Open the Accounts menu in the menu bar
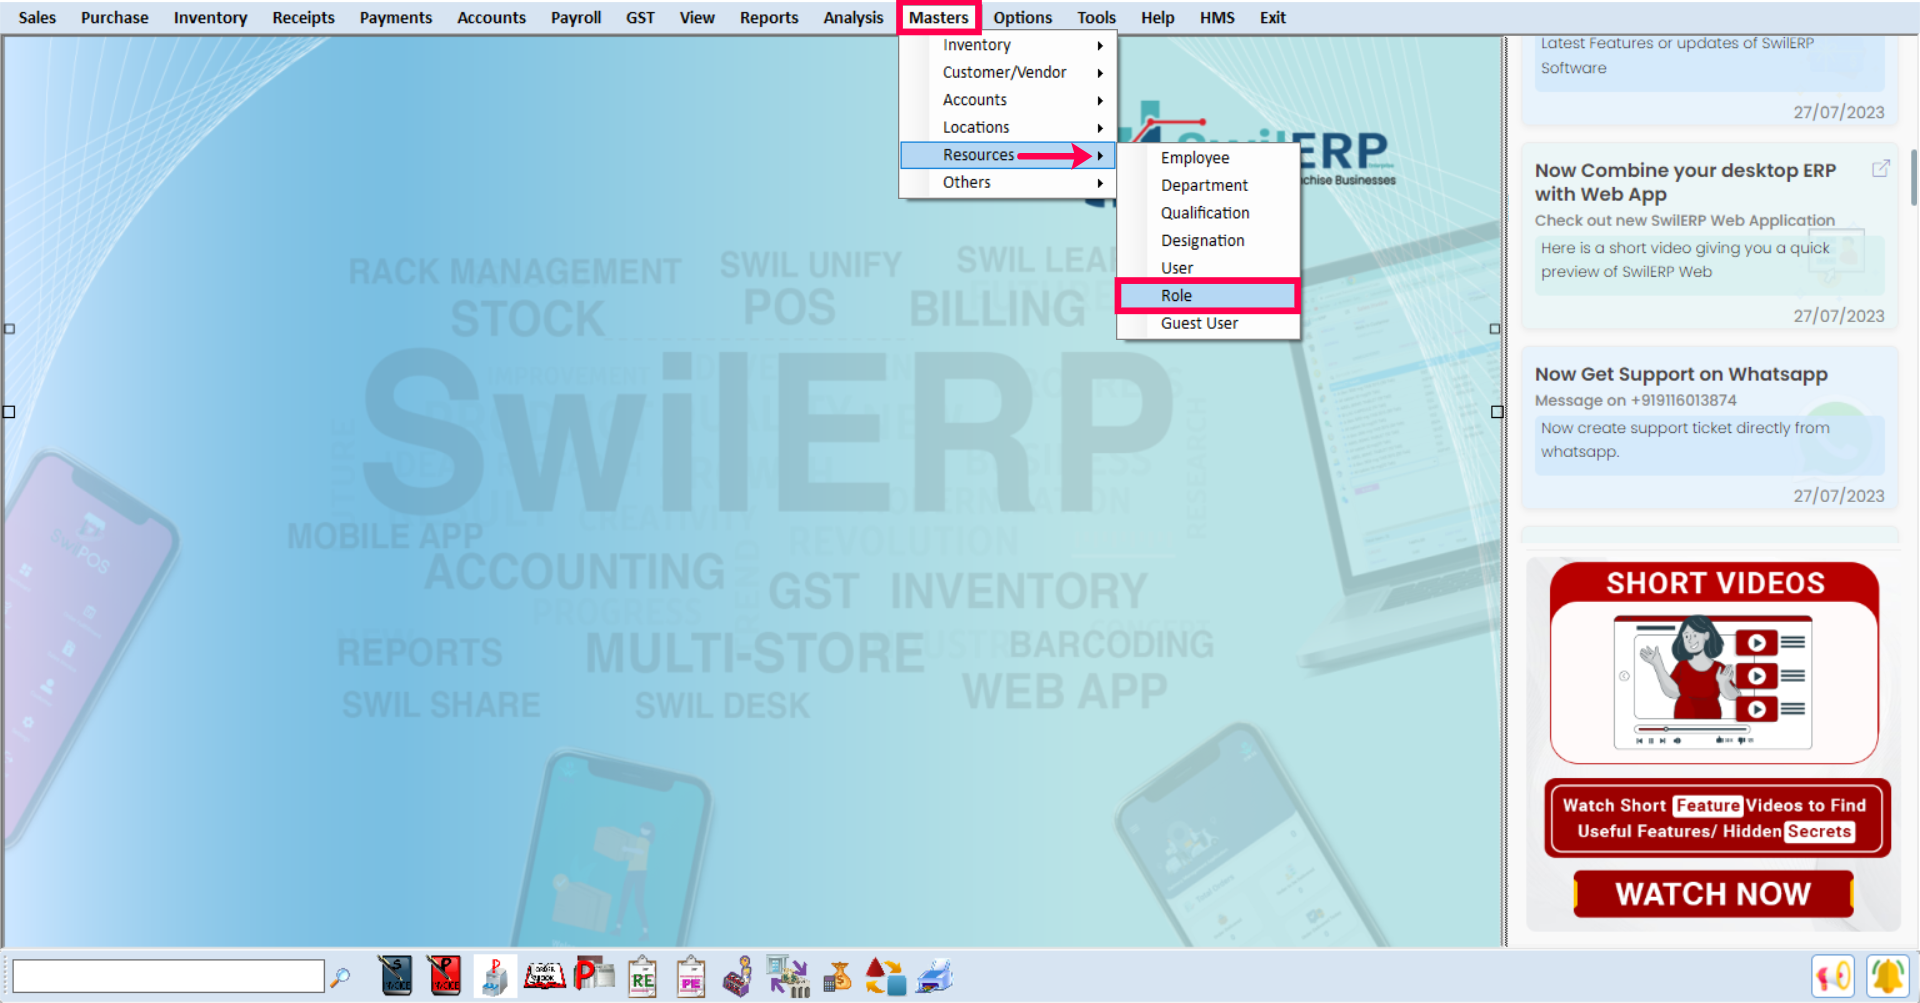 (x=491, y=17)
